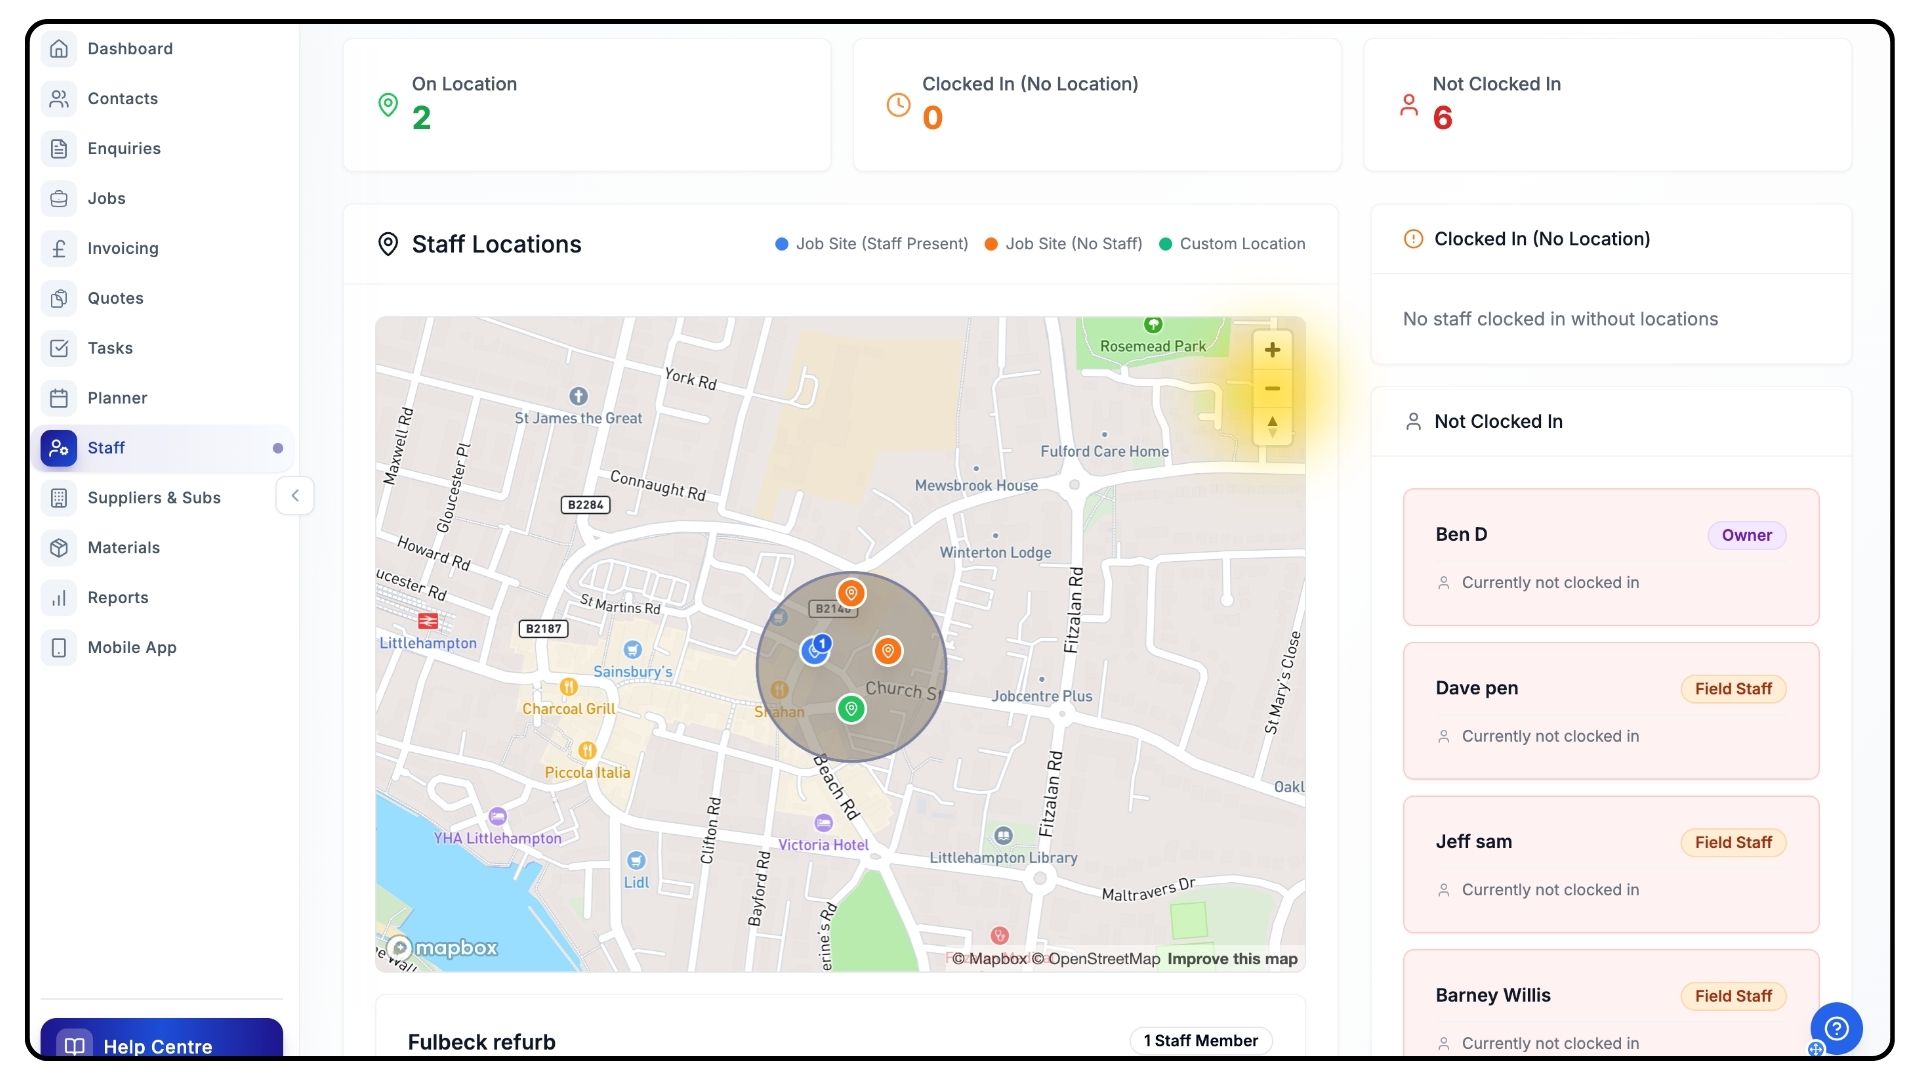Open Suppliers & Subs page
This screenshot has height=1080, width=1920.
coord(154,498)
